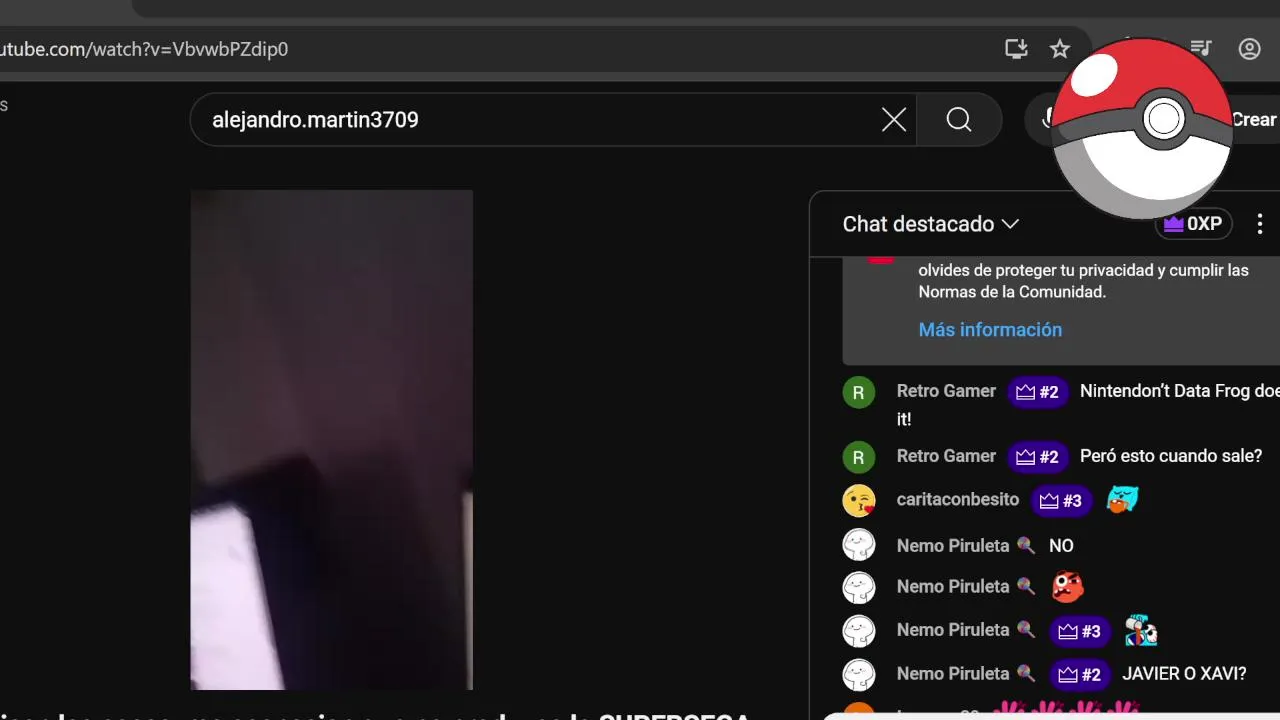Screen dimensions: 1280x720
Task: Open the install app icon in the address bar
Action: coord(1016,49)
